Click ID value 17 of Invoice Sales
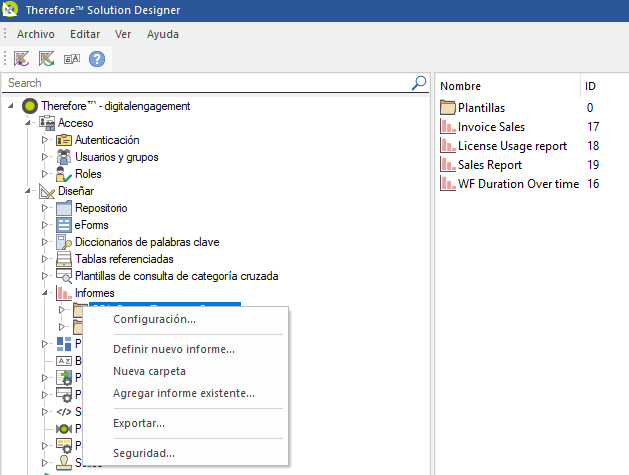 593,127
